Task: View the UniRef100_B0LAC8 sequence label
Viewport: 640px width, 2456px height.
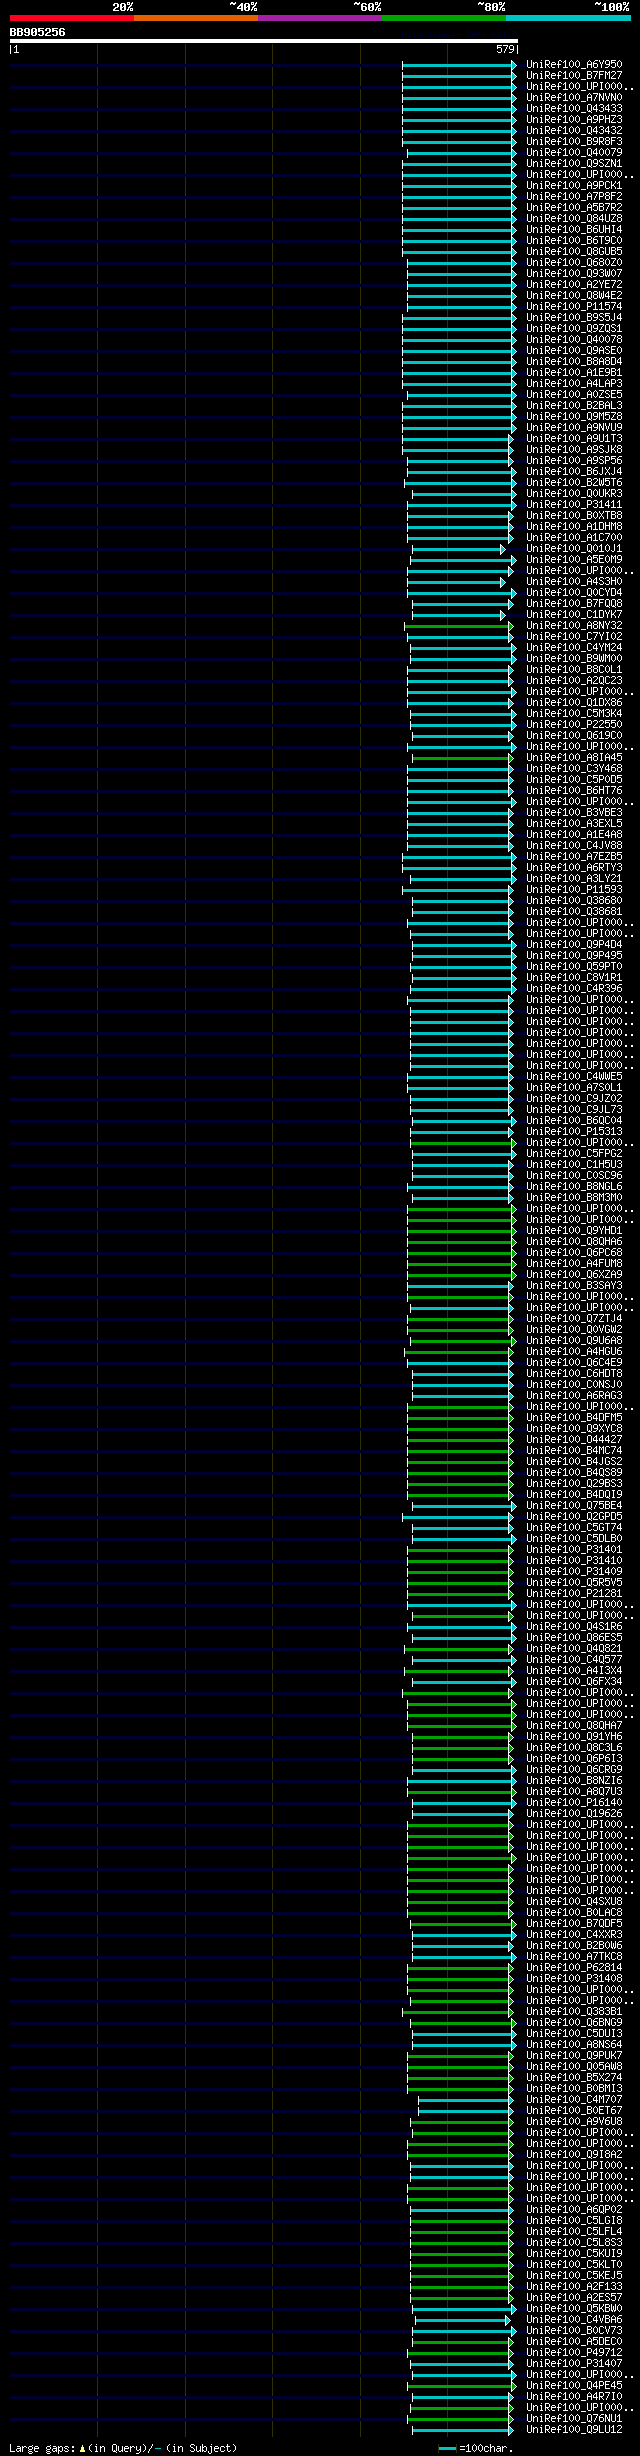Action: [x=574, y=1913]
